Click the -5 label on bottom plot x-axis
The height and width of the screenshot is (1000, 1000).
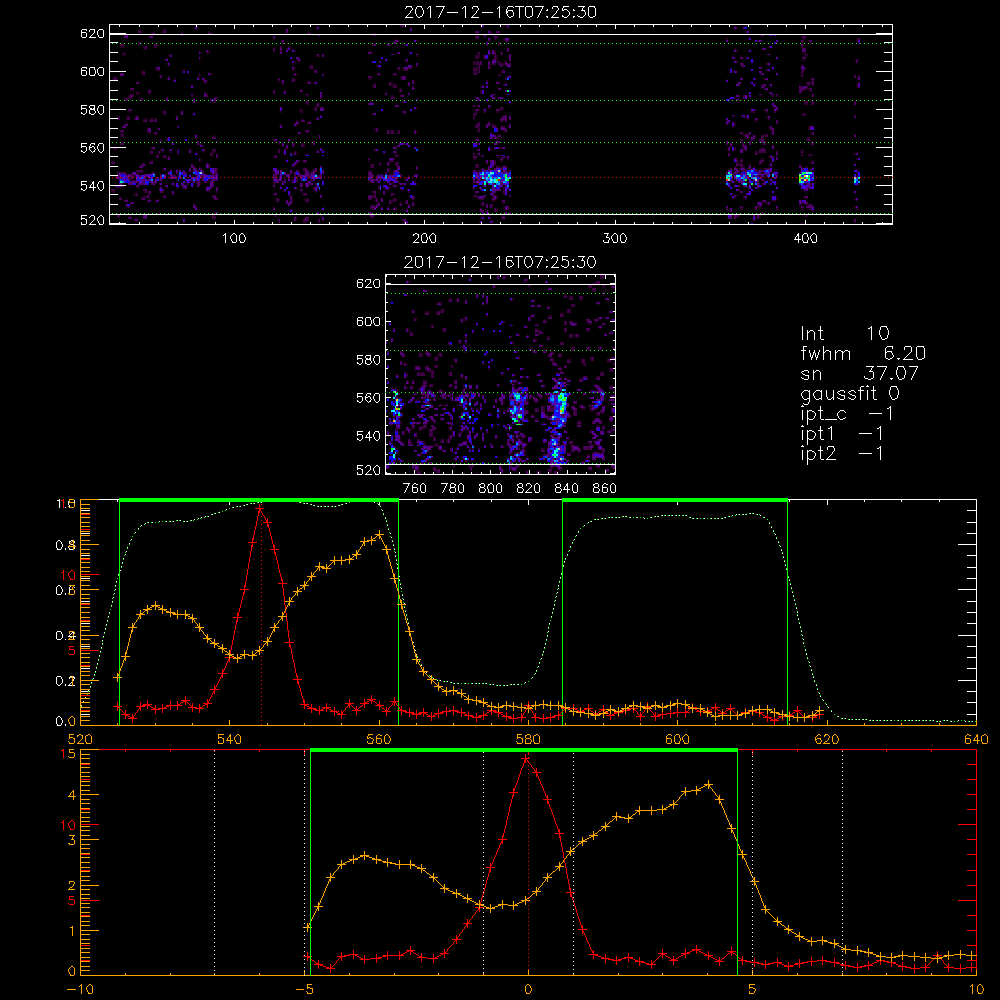click(x=304, y=989)
